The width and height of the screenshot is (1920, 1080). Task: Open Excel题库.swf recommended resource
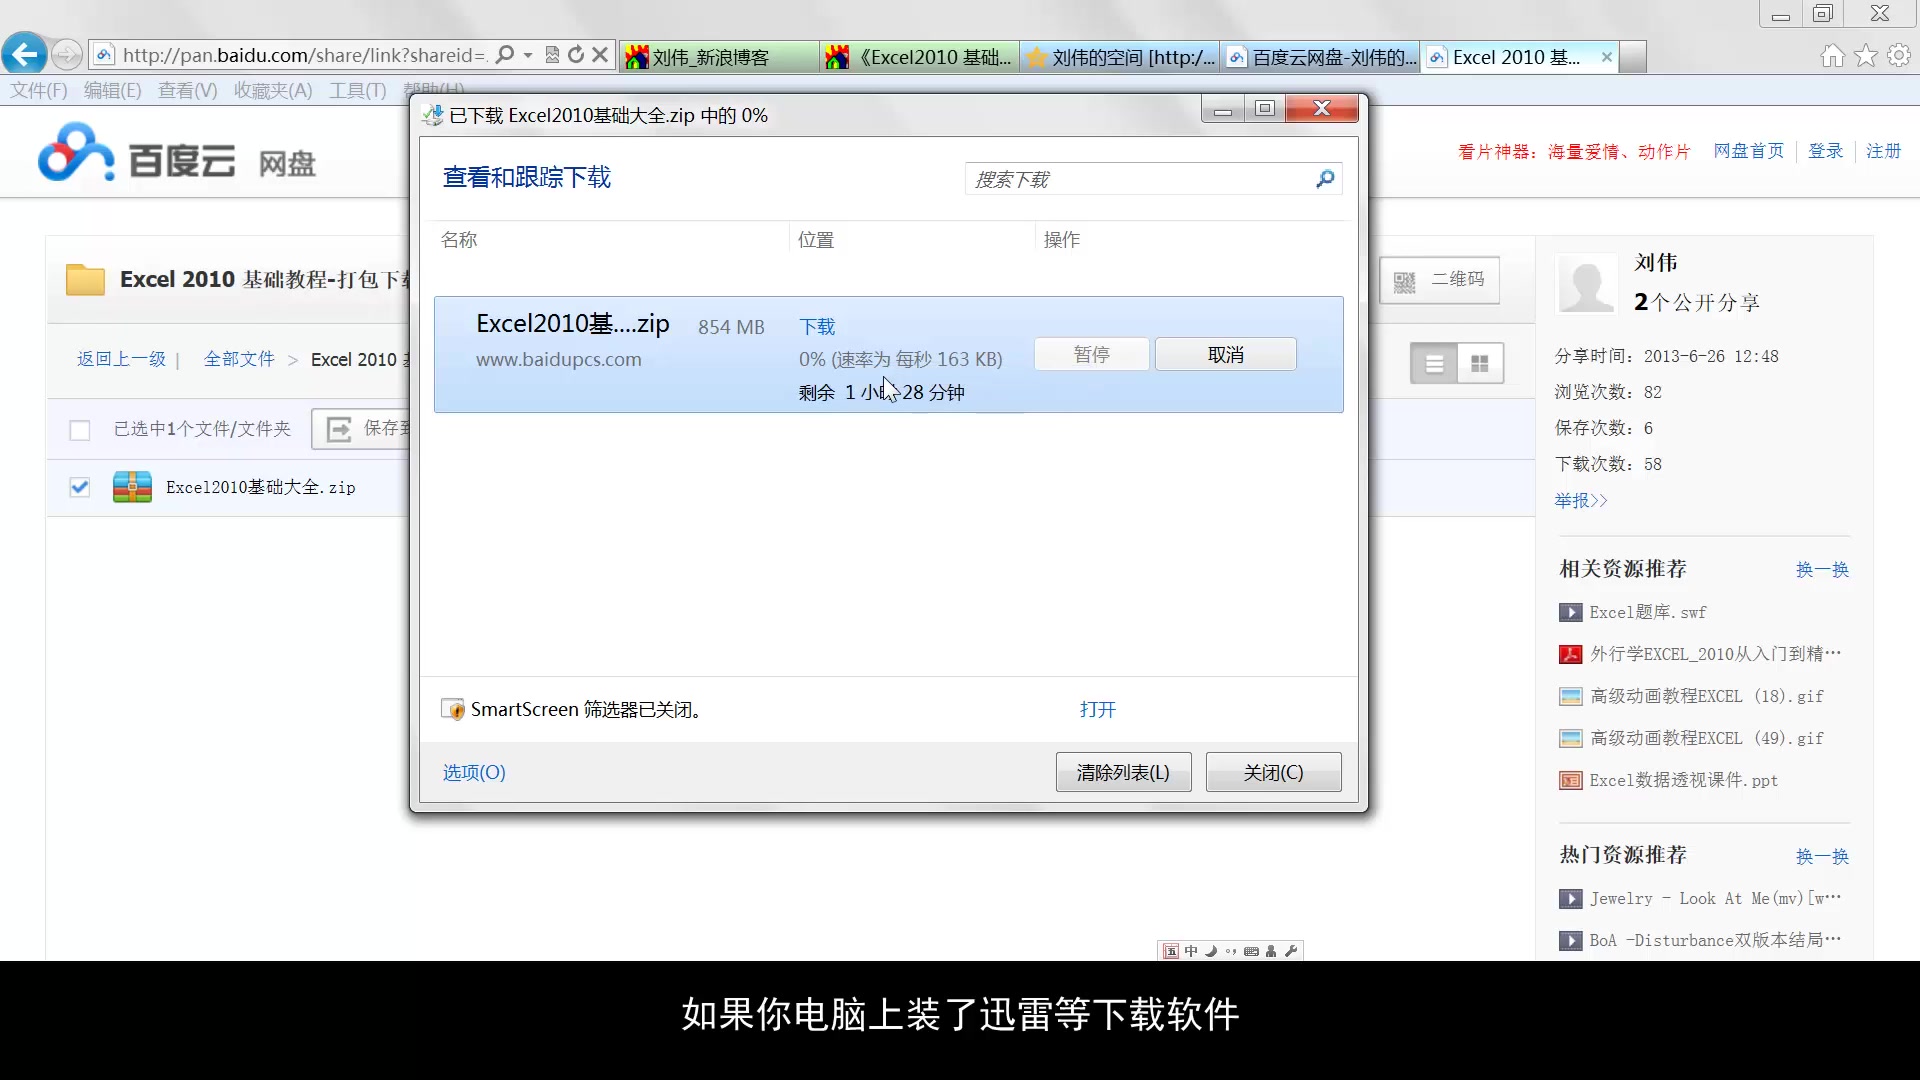click(1647, 612)
